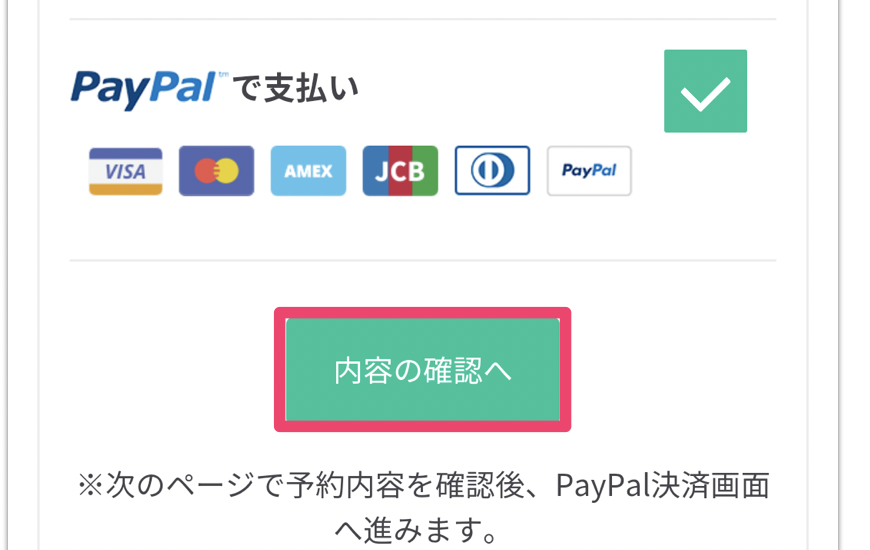870x550 pixels.
Task: Select the Diners Club card icon
Action: point(492,171)
